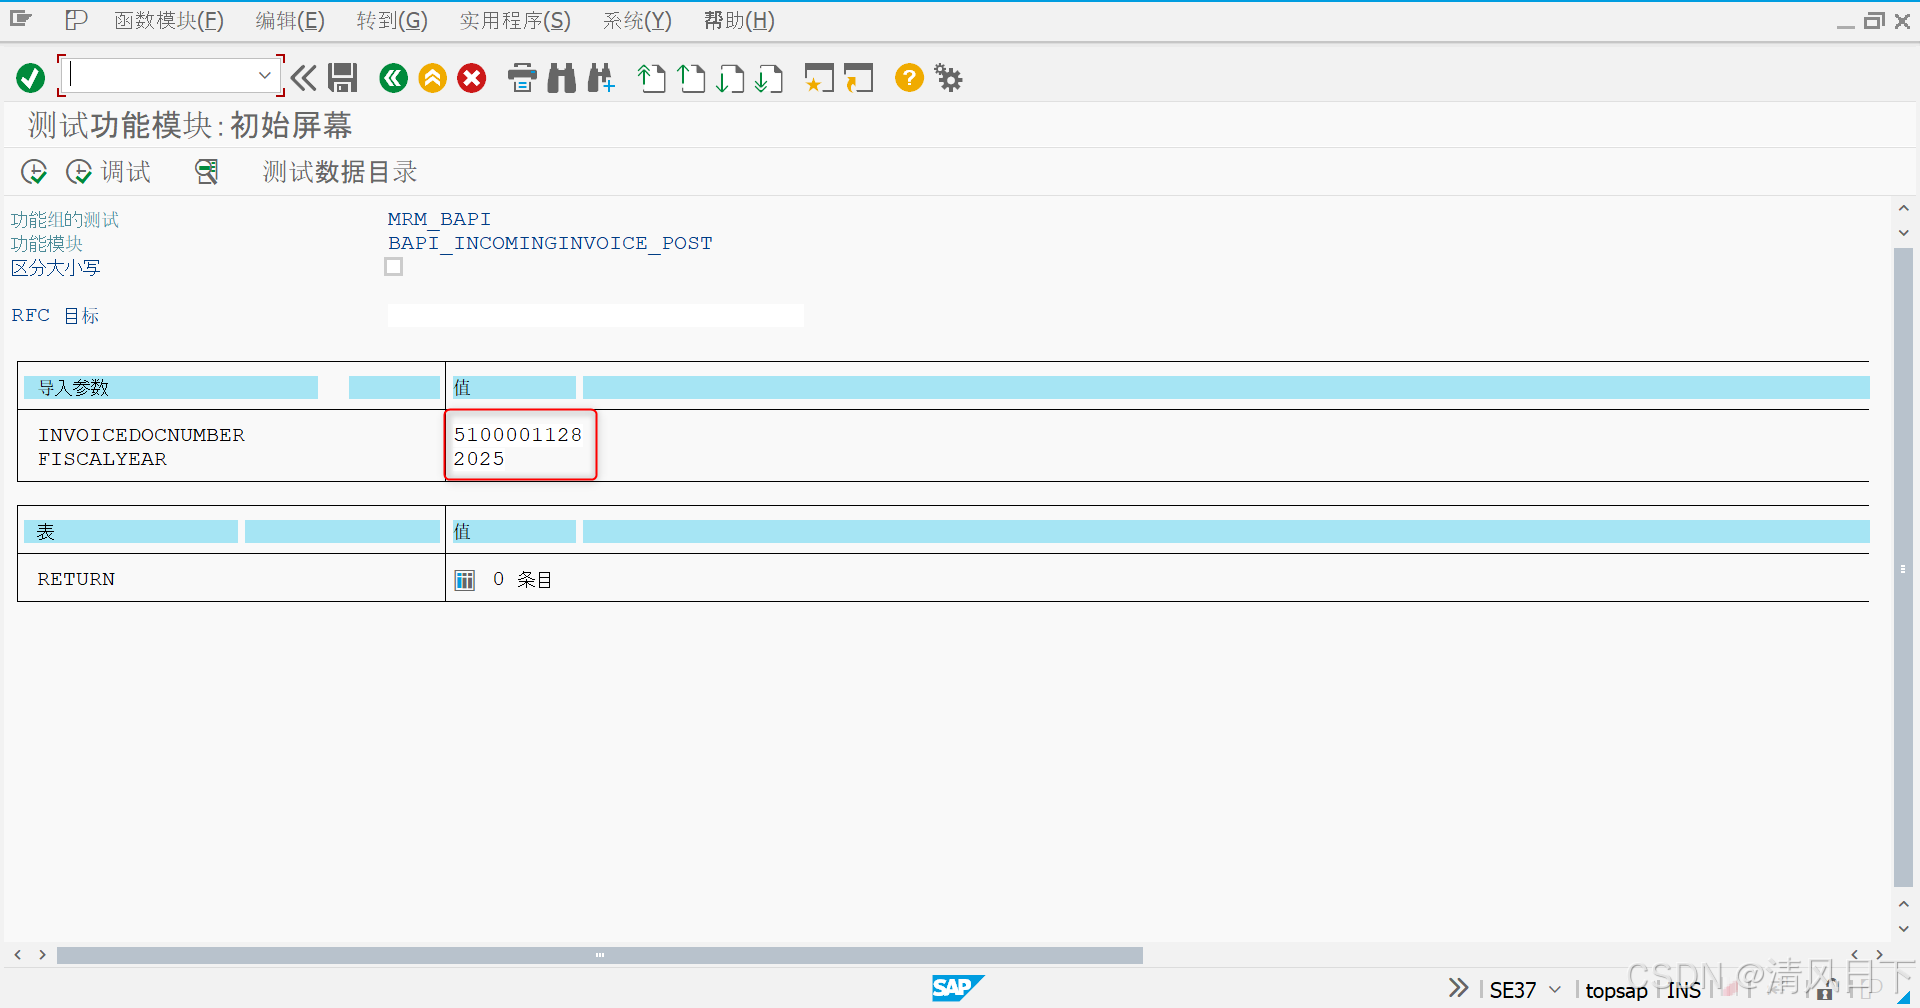Click the Help question mark icon
The width and height of the screenshot is (1920, 1008).
tap(908, 77)
